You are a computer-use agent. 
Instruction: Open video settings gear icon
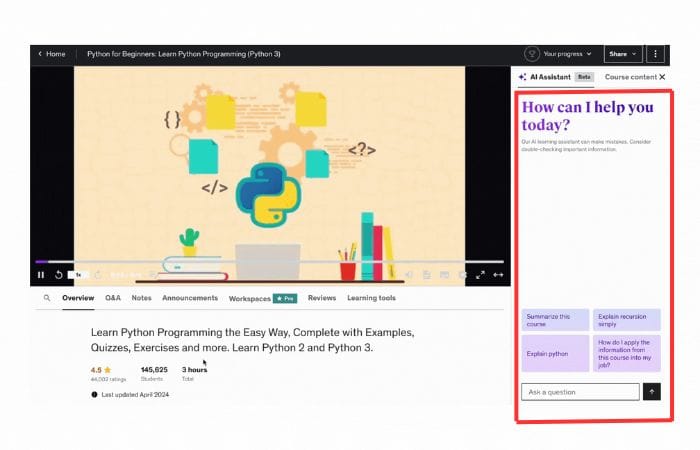point(462,275)
